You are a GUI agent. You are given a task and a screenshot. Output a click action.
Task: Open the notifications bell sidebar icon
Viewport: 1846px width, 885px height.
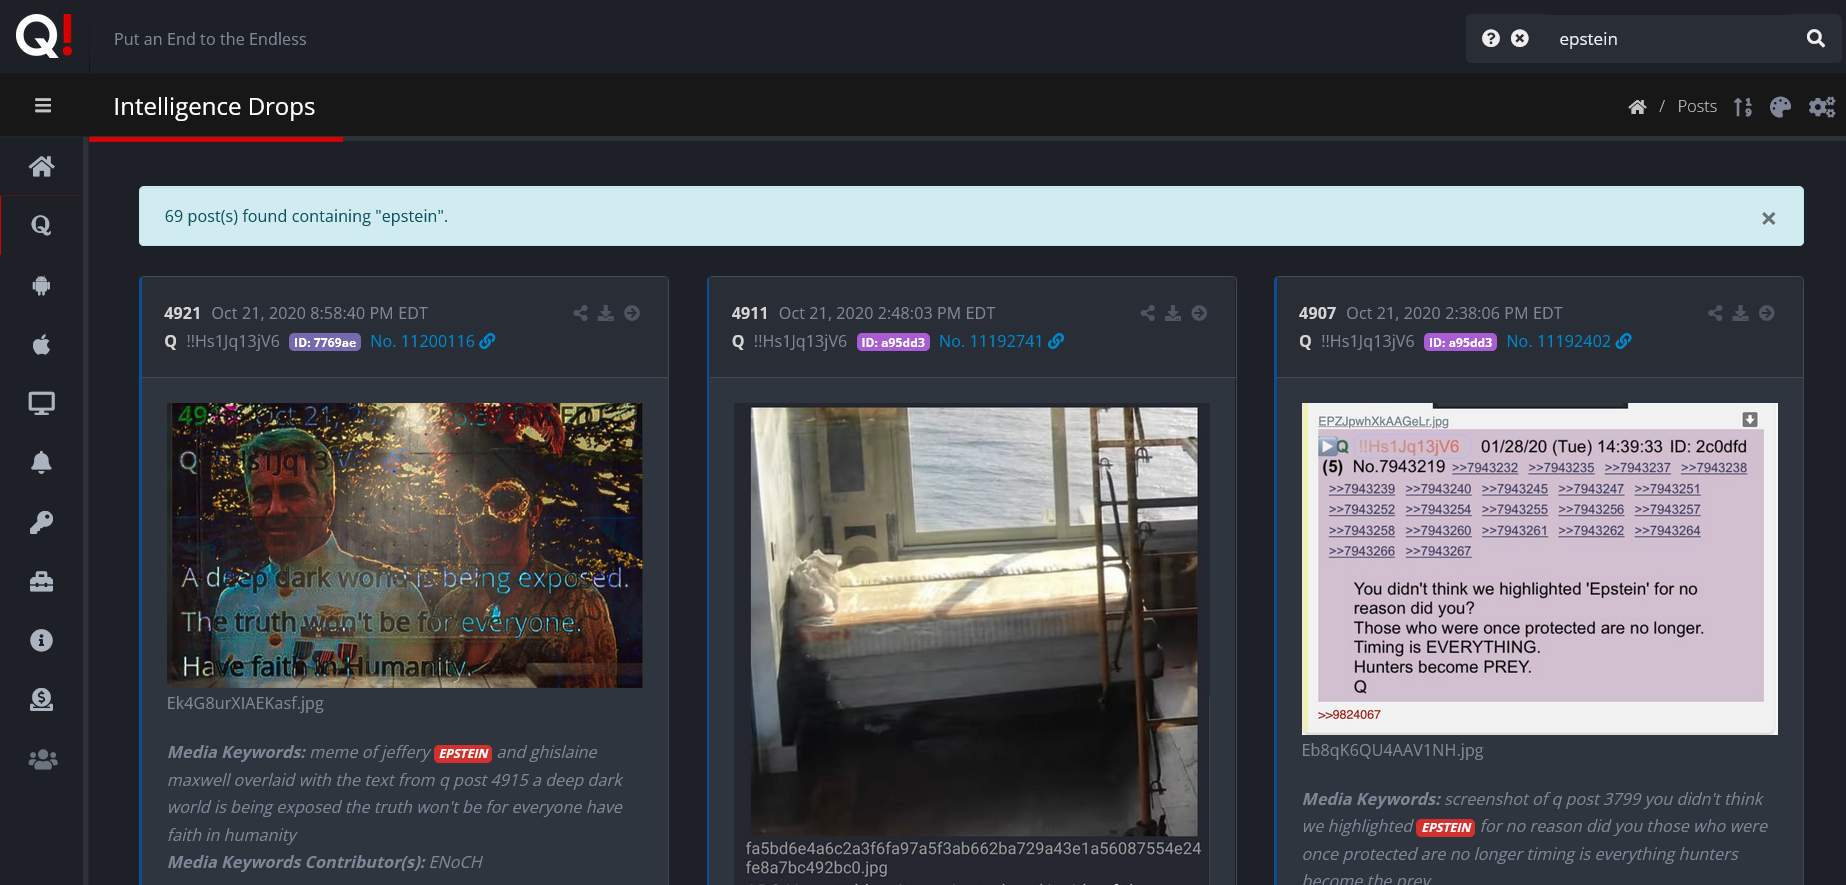(42, 462)
